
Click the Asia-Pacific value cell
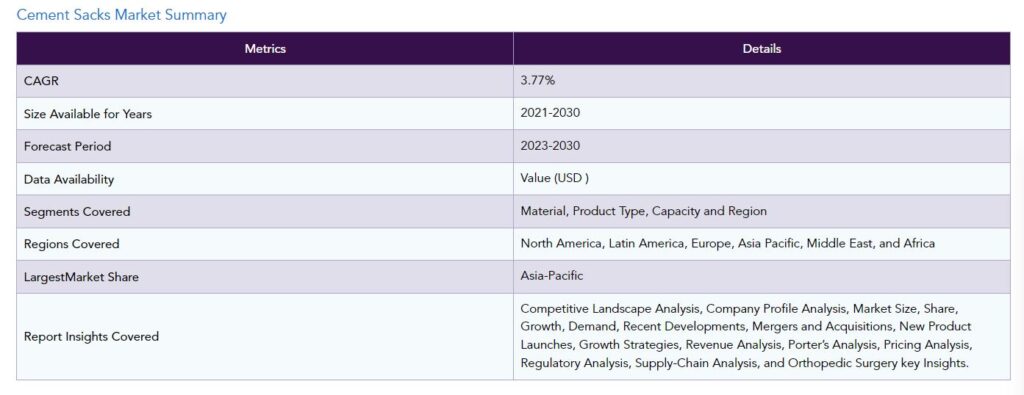click(x=761, y=277)
